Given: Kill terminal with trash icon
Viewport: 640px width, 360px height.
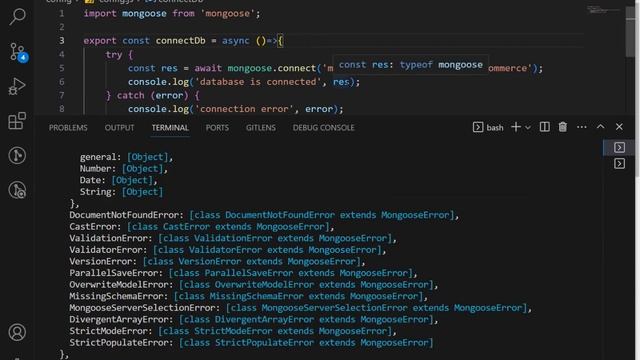Looking at the screenshot, I should 563,127.
